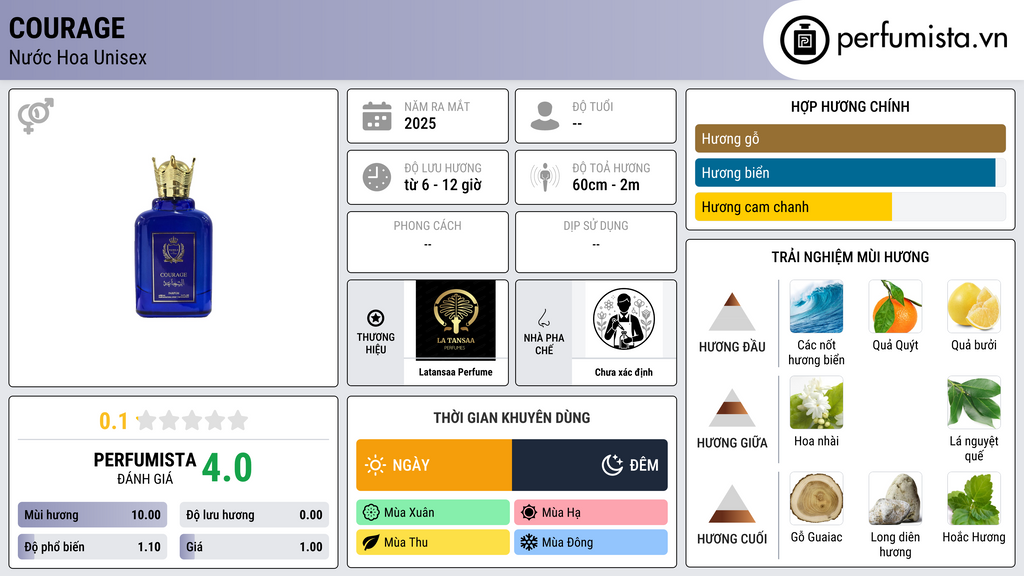1024x576 pixels.
Task: Click the nose icon above Nhà pha chế
Action: pyautogui.click(x=543, y=319)
